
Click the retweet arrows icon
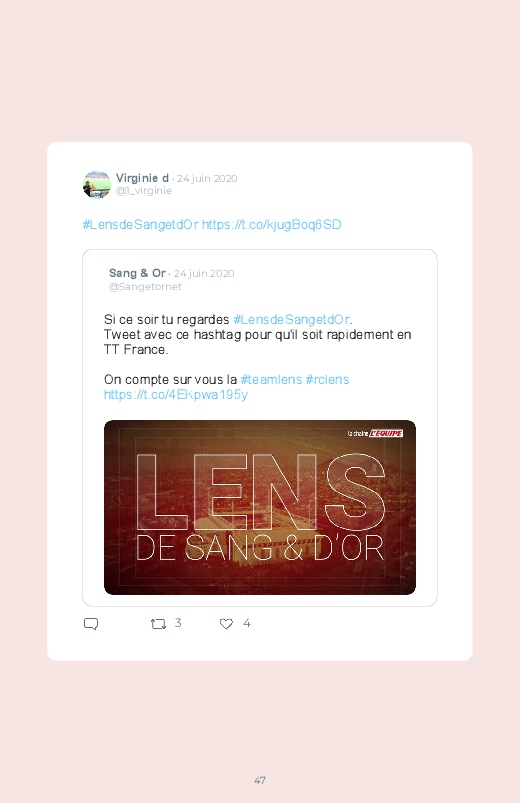(158, 624)
